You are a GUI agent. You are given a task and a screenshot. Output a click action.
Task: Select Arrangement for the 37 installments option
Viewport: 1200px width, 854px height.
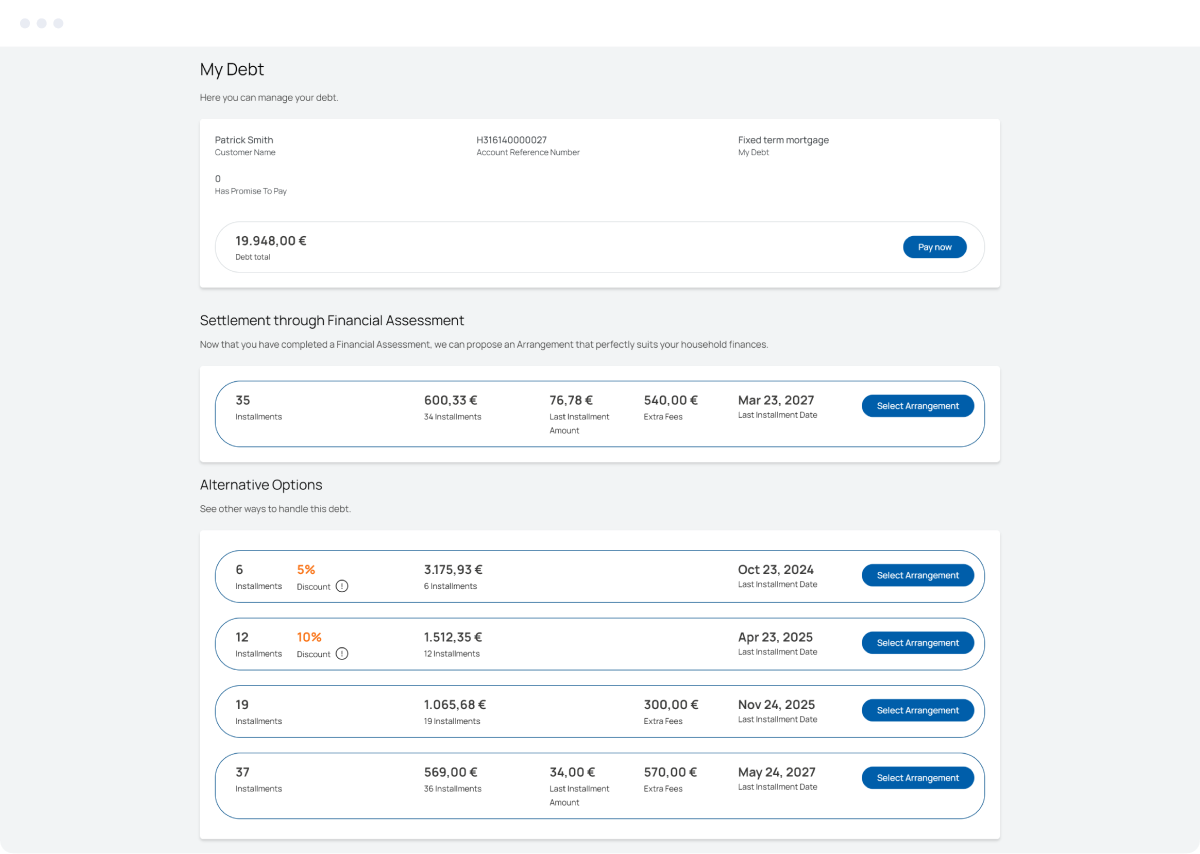point(917,777)
